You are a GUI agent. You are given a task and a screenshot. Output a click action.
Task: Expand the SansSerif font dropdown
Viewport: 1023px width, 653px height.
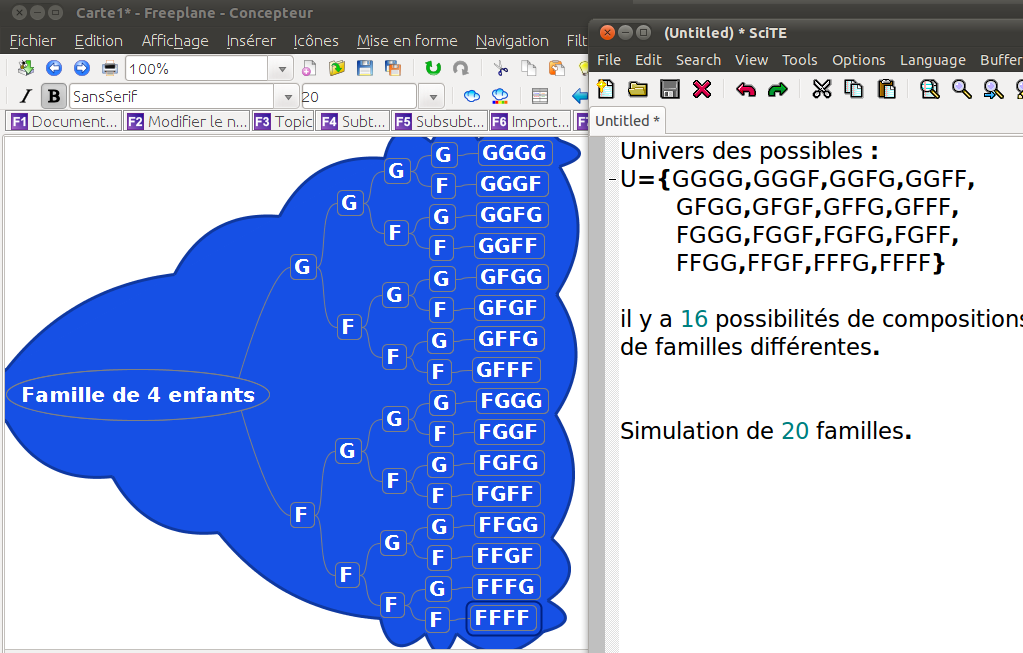coord(288,97)
